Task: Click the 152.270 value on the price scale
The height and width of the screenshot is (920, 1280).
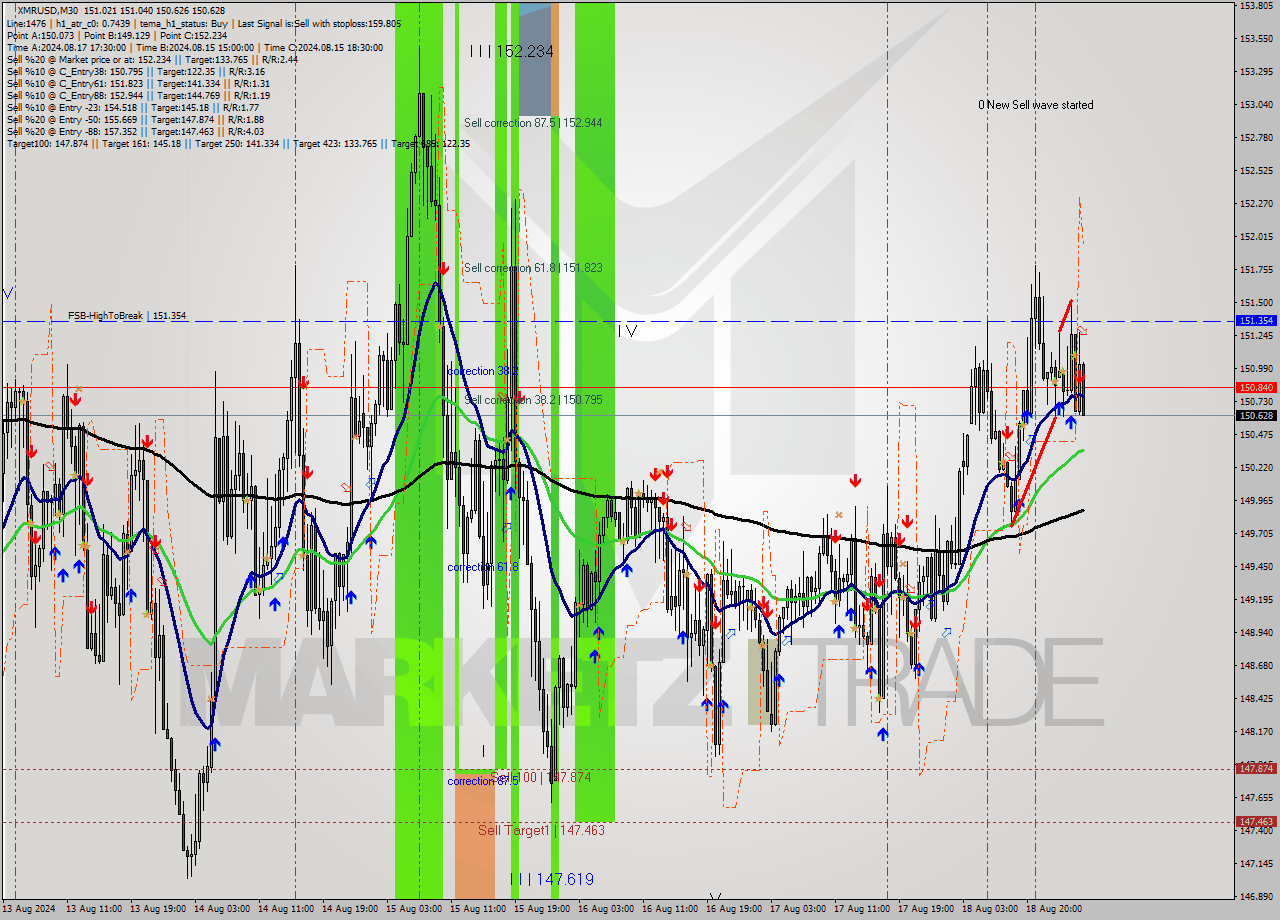Action: pyautogui.click(x=1256, y=203)
